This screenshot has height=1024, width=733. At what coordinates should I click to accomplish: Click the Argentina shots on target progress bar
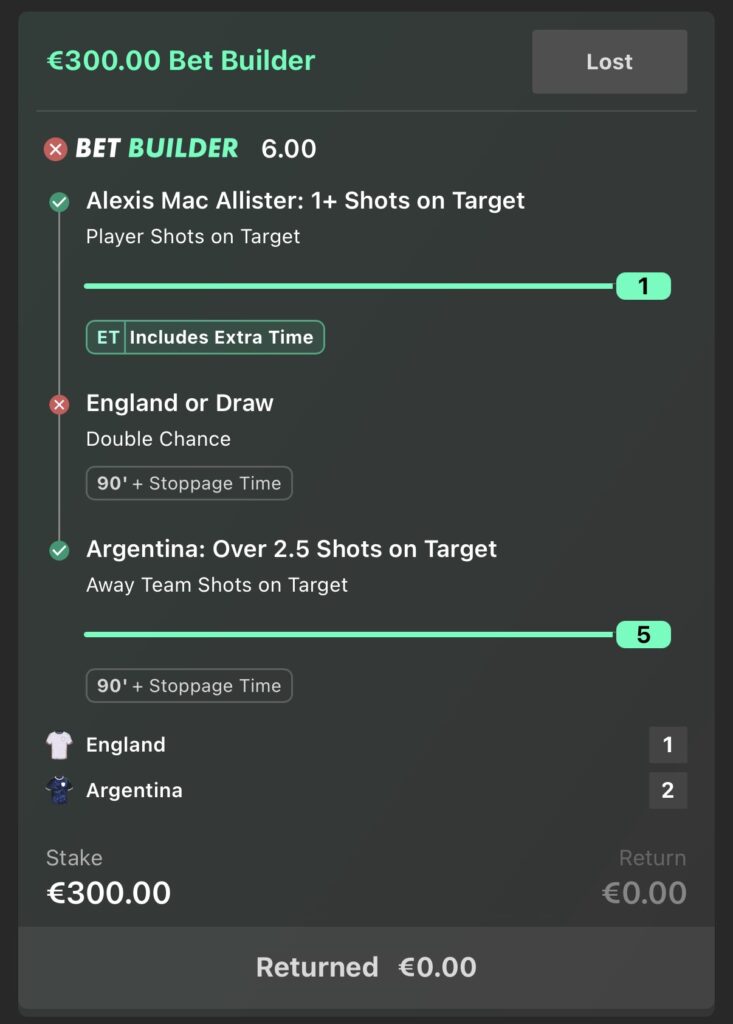(x=350, y=634)
